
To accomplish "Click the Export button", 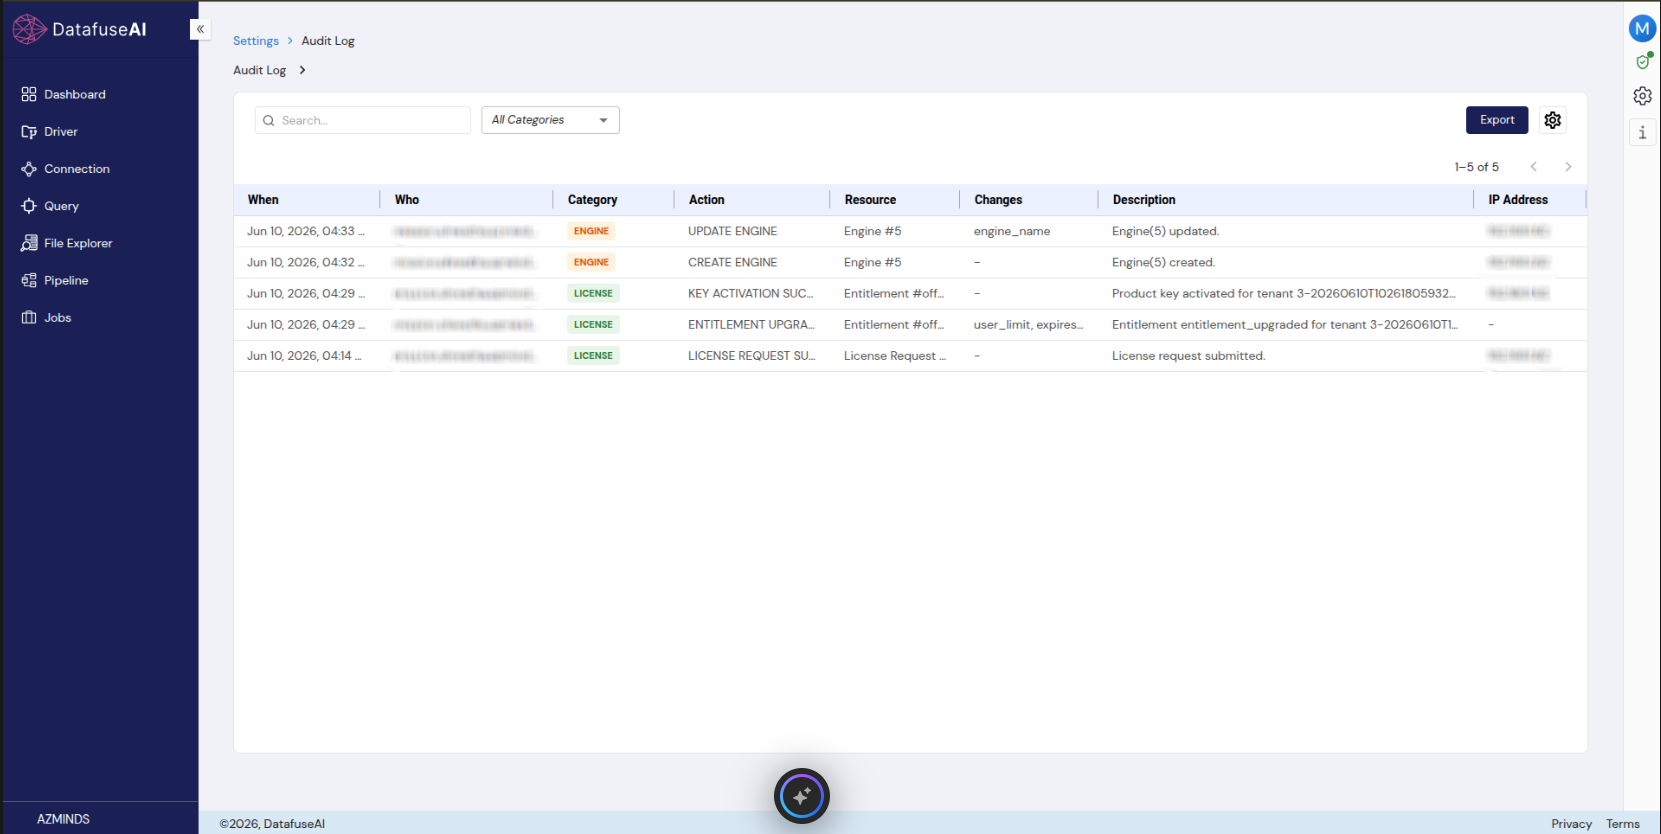I will pos(1497,120).
